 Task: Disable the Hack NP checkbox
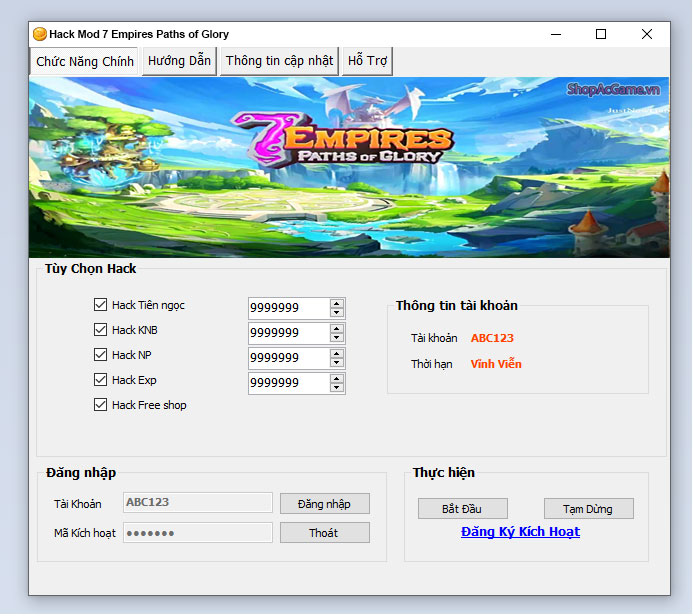pyautogui.click(x=100, y=354)
